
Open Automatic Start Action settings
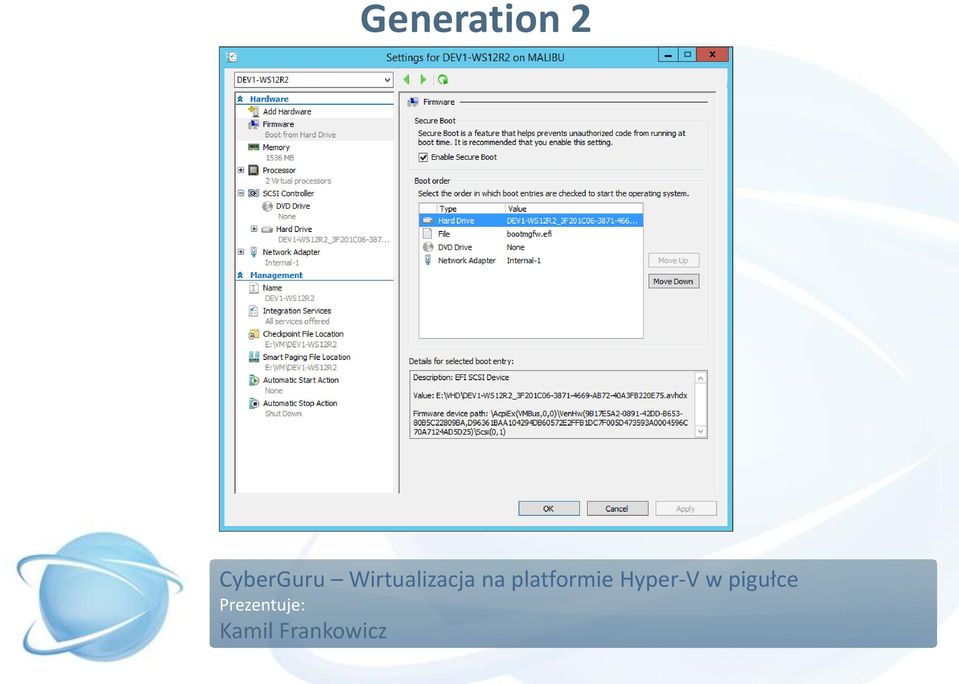coord(300,380)
